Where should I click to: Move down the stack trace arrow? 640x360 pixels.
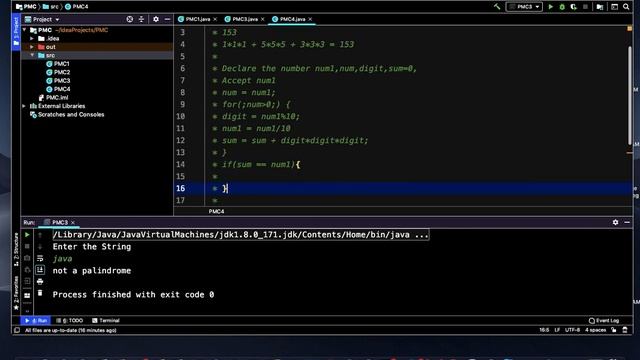point(40,247)
